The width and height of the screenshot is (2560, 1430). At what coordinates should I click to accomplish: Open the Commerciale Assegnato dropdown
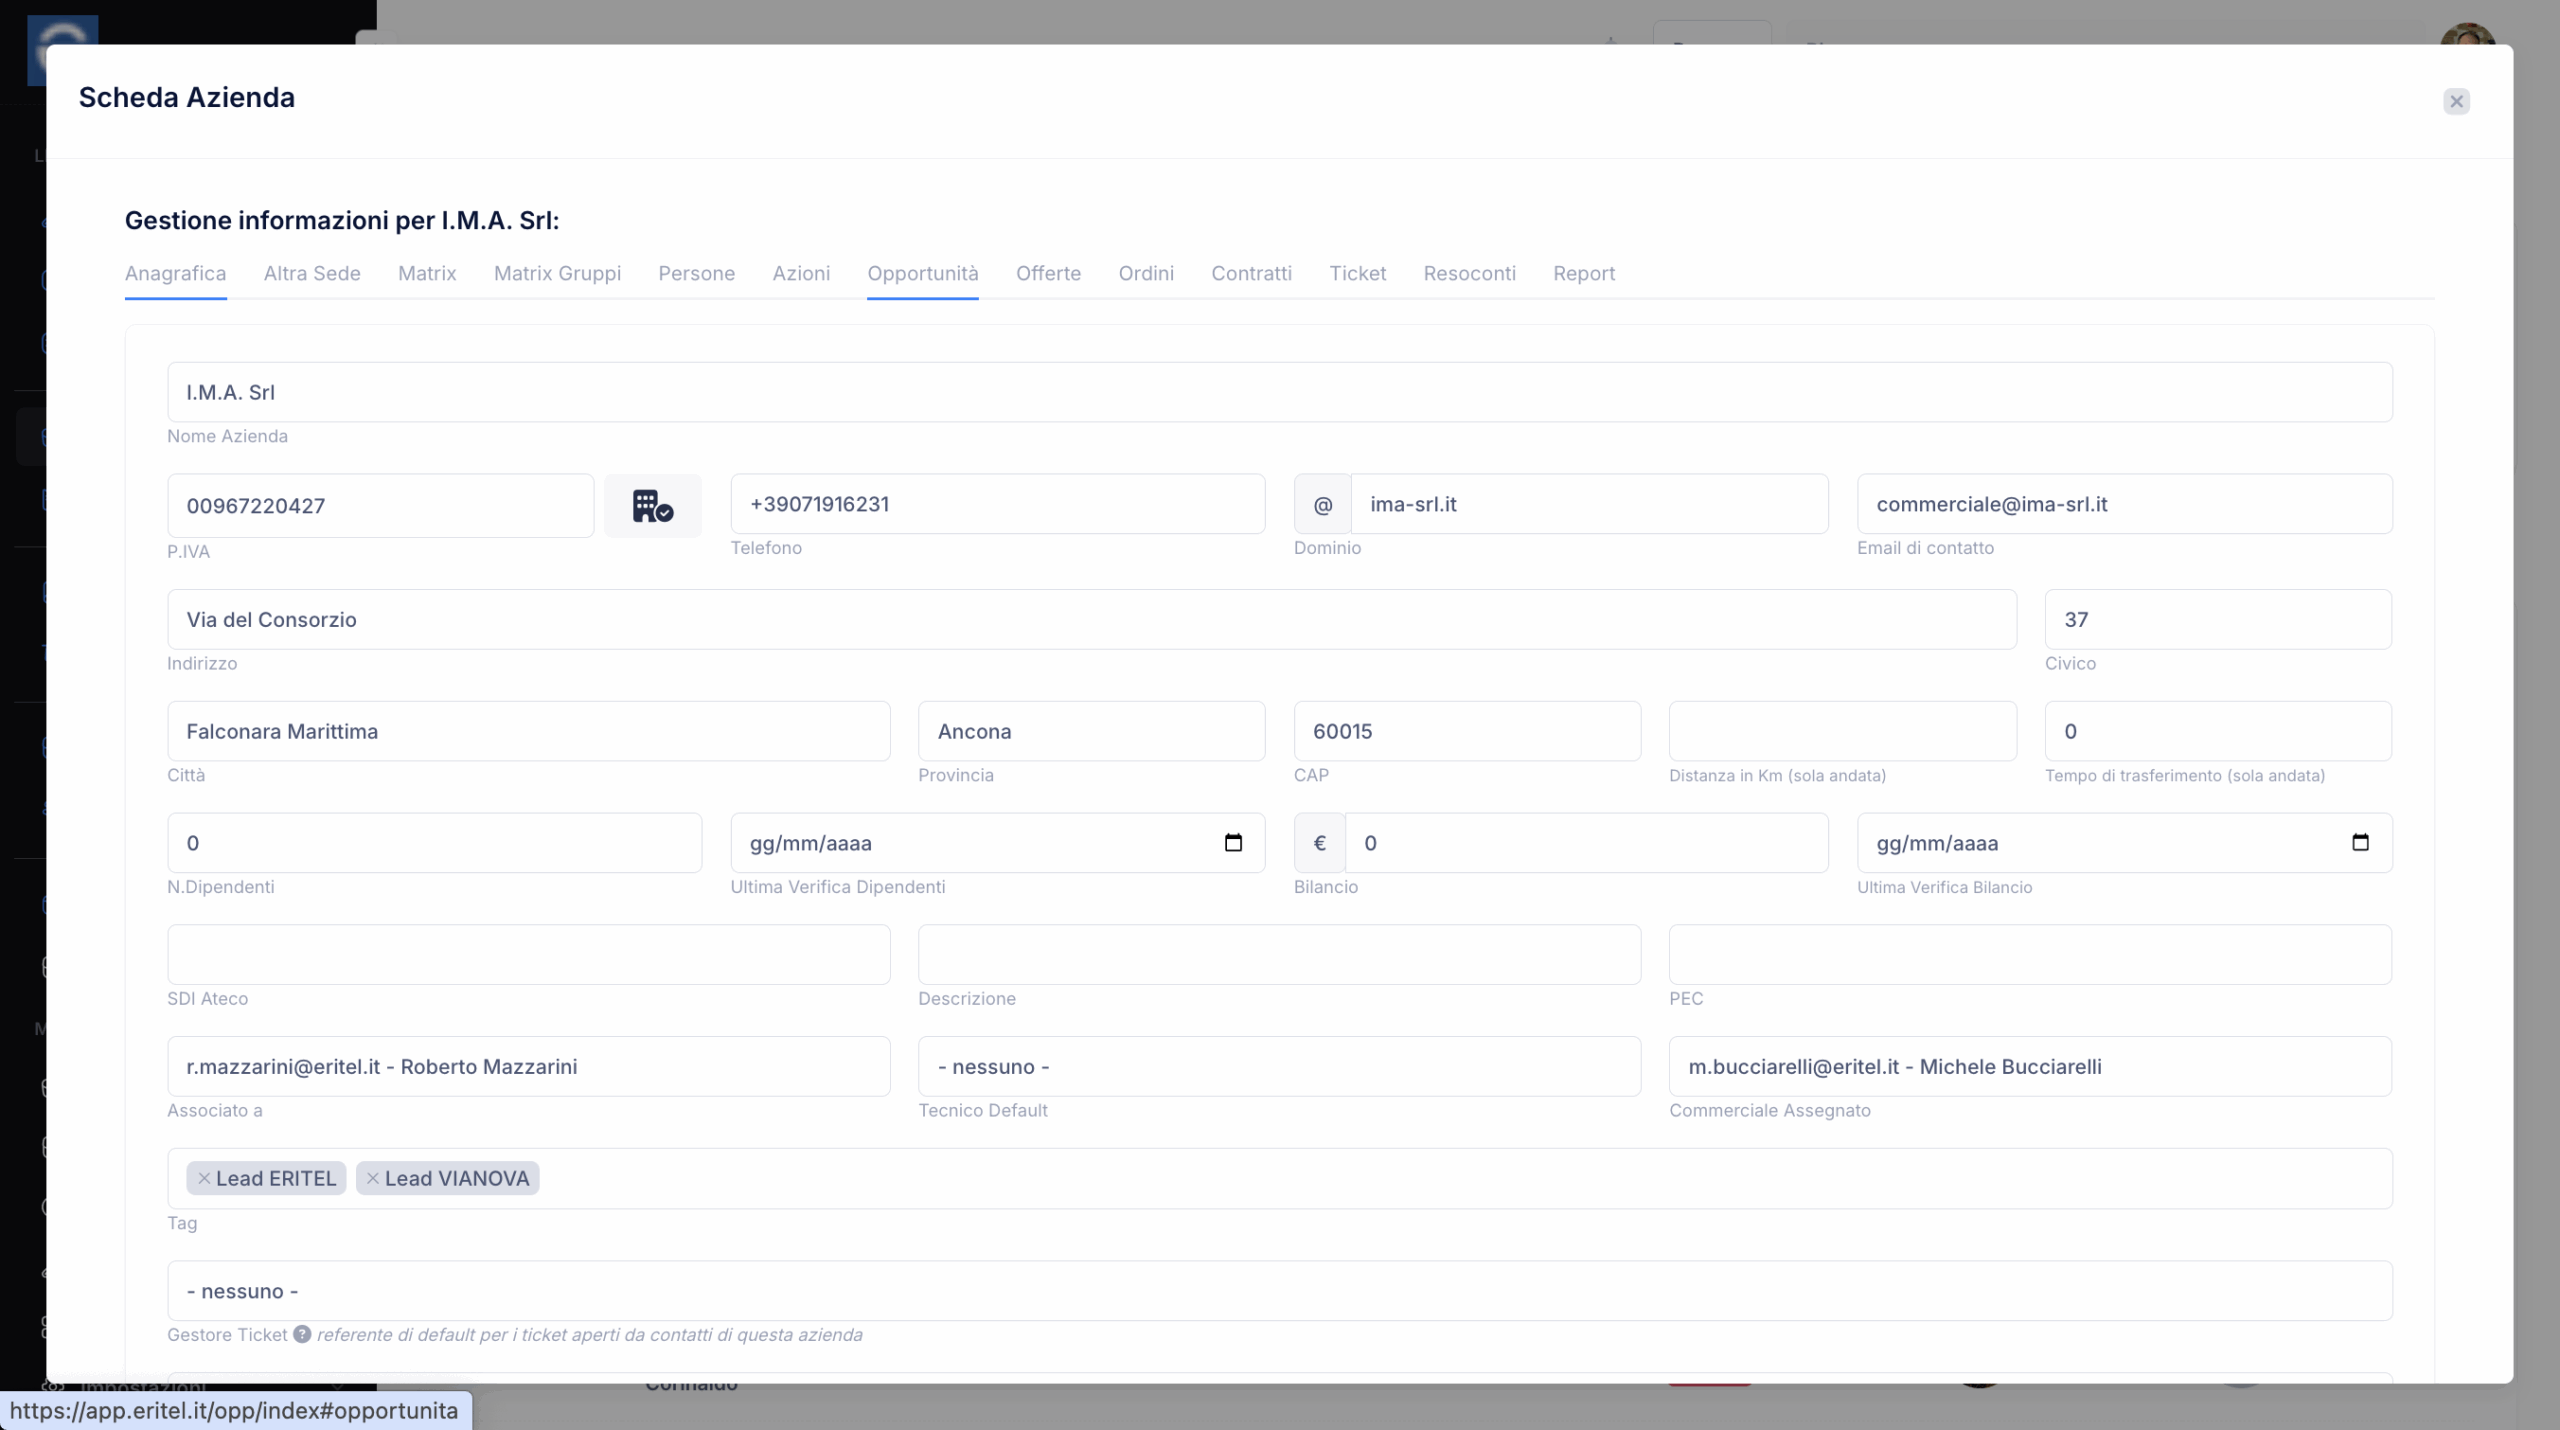coord(2029,1066)
